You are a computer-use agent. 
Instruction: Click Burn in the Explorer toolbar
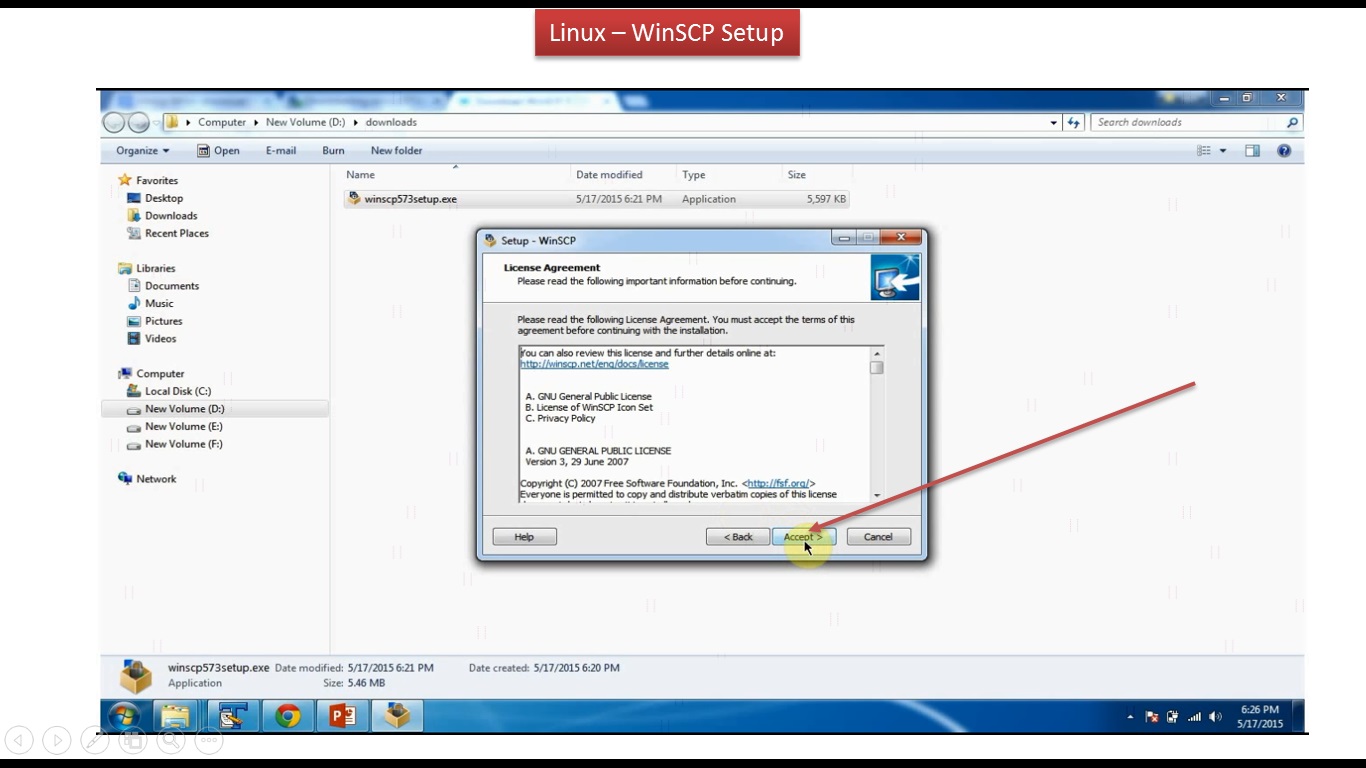333,151
